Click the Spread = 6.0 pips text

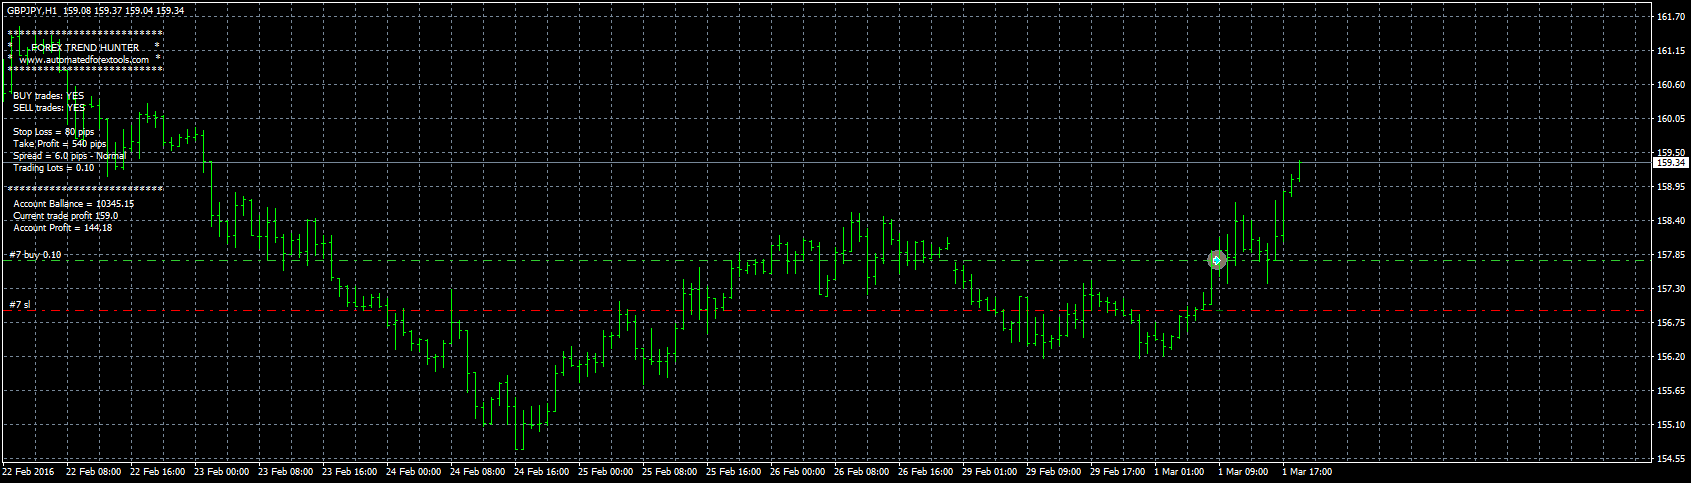(69, 156)
